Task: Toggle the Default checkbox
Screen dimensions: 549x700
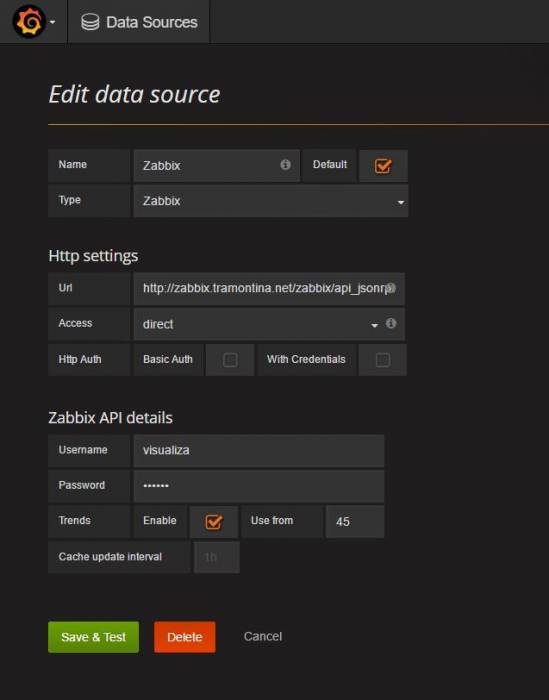Action: [383, 166]
